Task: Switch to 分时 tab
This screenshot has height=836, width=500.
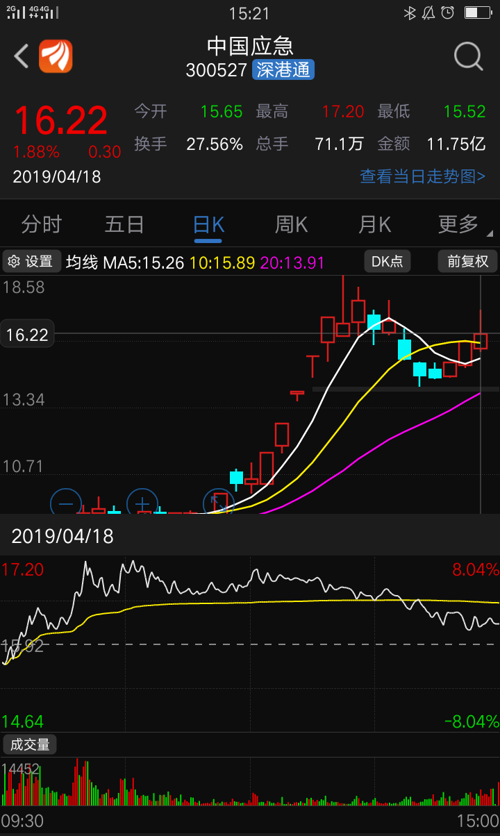Action: (42, 224)
